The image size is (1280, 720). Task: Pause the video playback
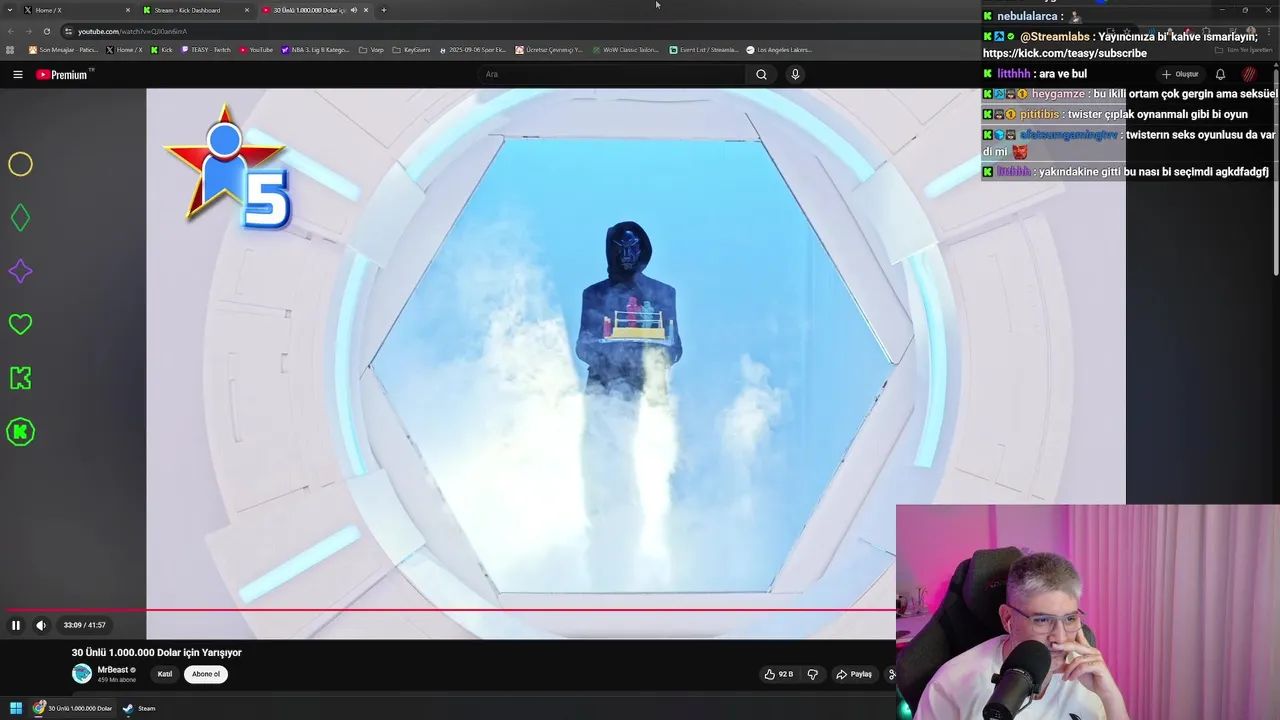pyautogui.click(x=16, y=625)
